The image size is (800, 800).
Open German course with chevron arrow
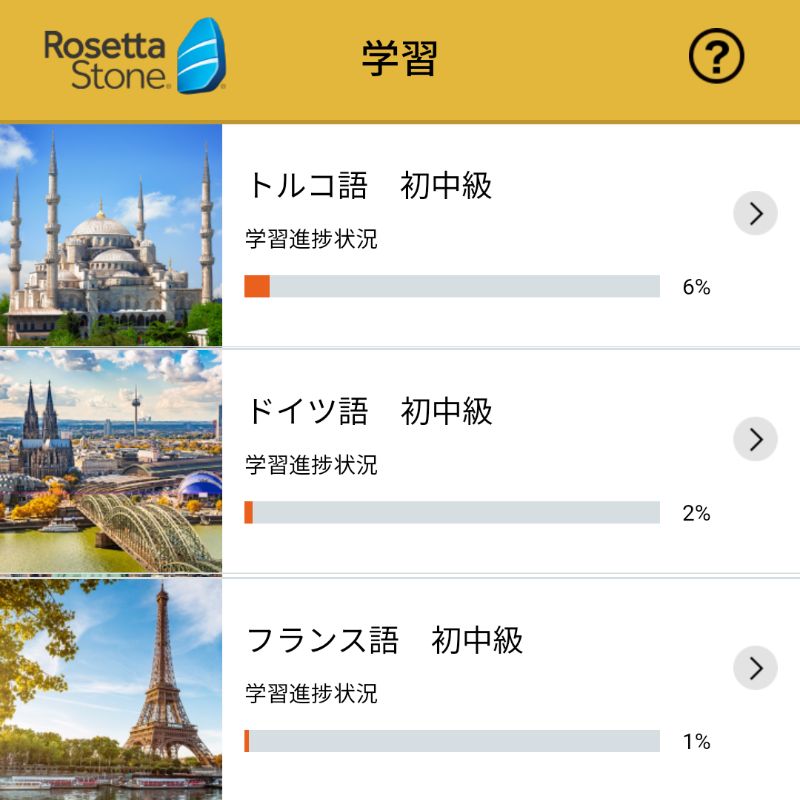(756, 439)
